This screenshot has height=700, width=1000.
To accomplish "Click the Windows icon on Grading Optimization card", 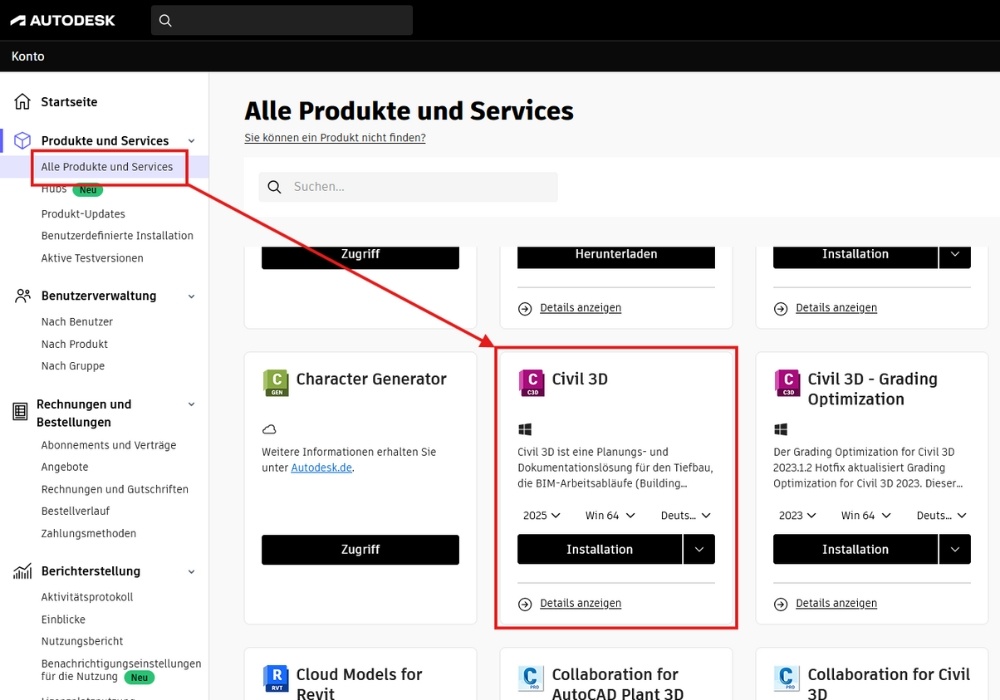I will [781, 429].
